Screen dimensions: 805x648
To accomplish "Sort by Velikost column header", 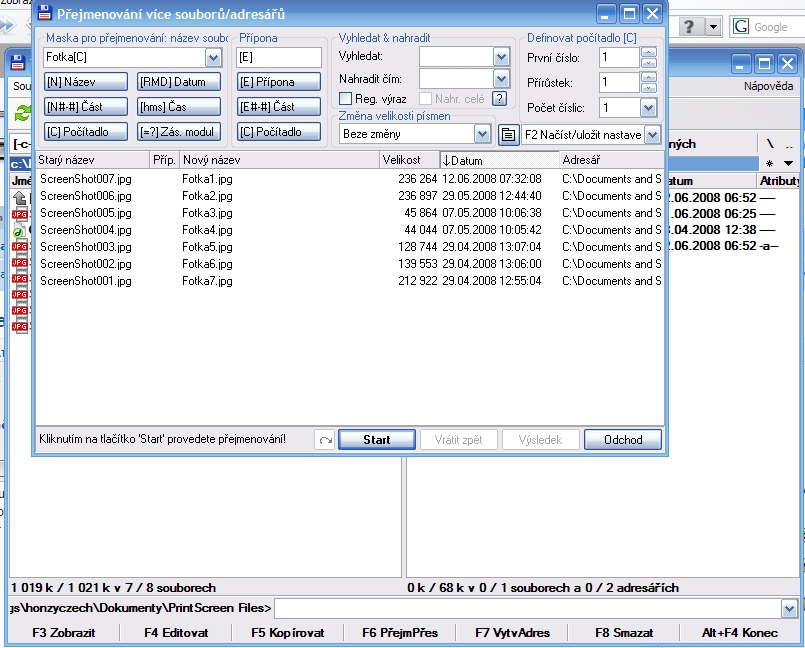I will [x=409, y=160].
